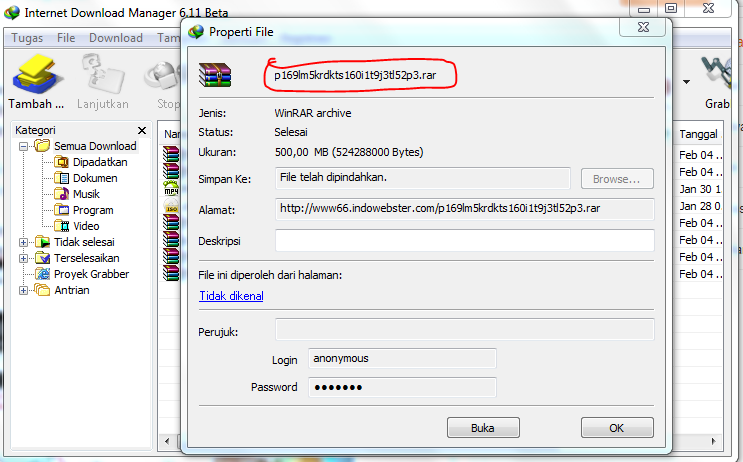743x462 pixels.
Task: Click into the Deskripsi text field
Action: [464, 241]
